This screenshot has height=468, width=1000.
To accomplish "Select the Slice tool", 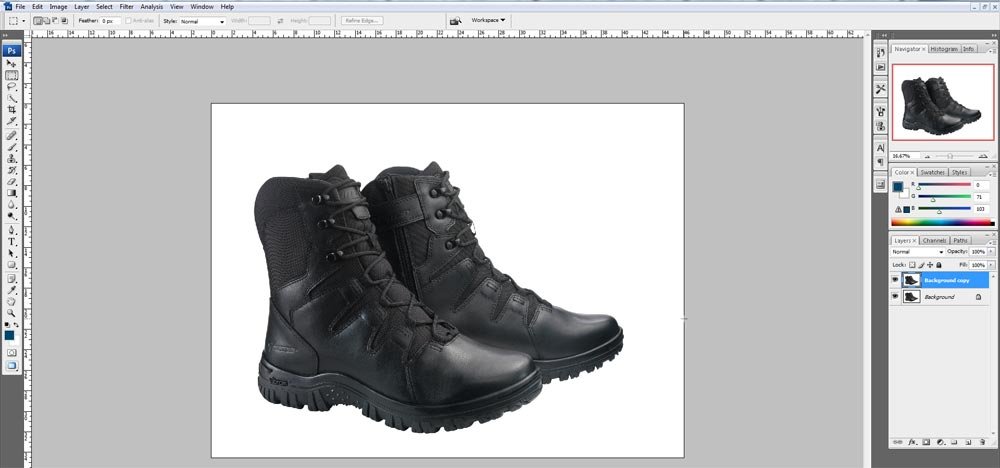I will point(11,121).
